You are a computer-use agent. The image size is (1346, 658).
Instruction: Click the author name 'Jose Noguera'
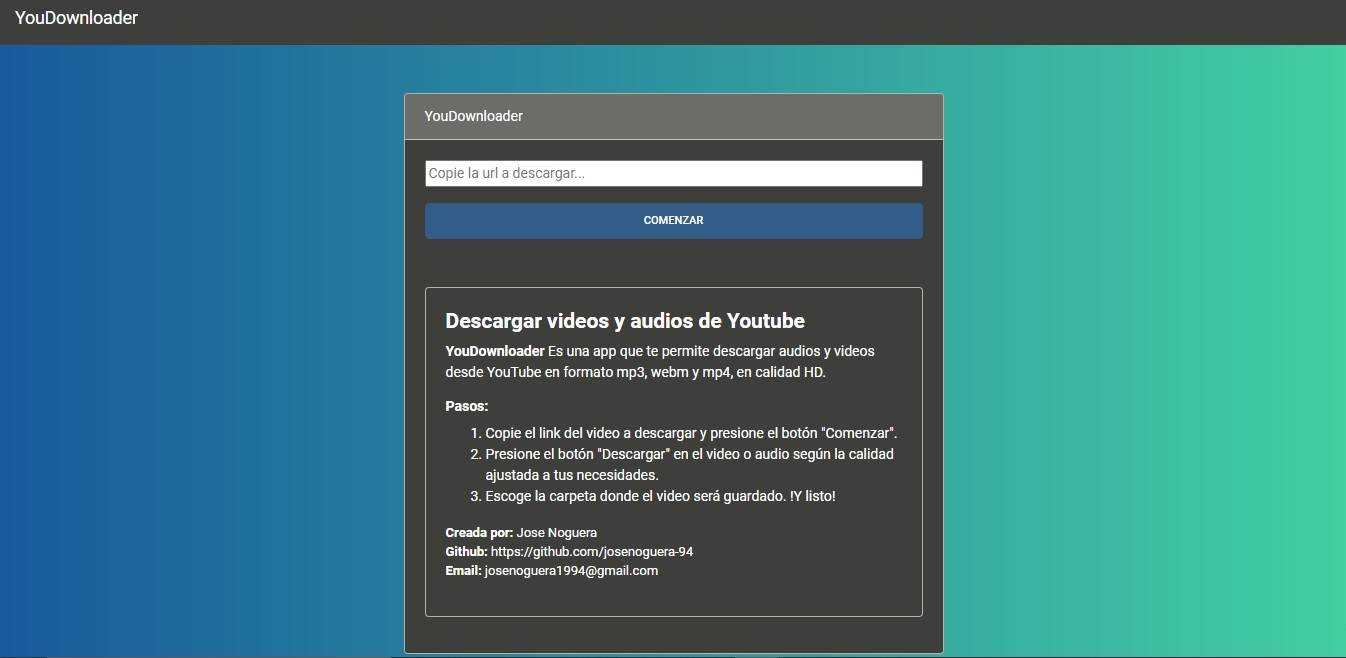click(x=556, y=532)
